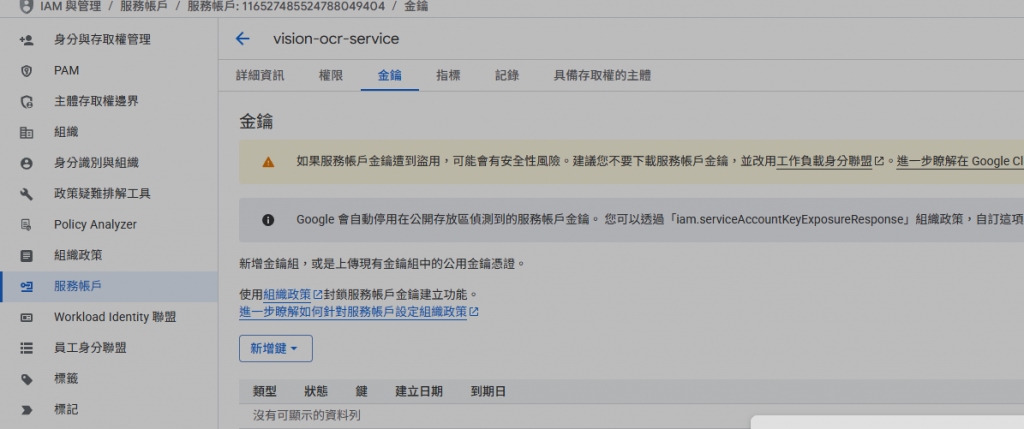Click the 類型 column header

point(264,392)
